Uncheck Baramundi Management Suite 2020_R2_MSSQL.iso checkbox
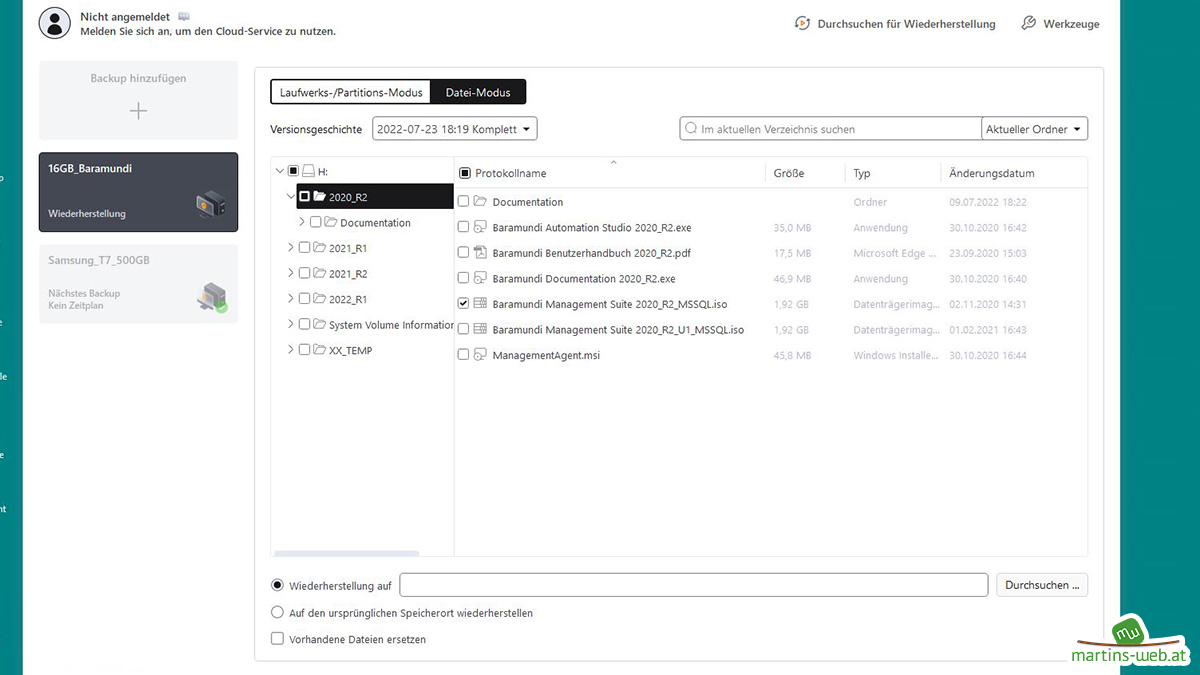The image size is (1200, 675). pyautogui.click(x=463, y=303)
